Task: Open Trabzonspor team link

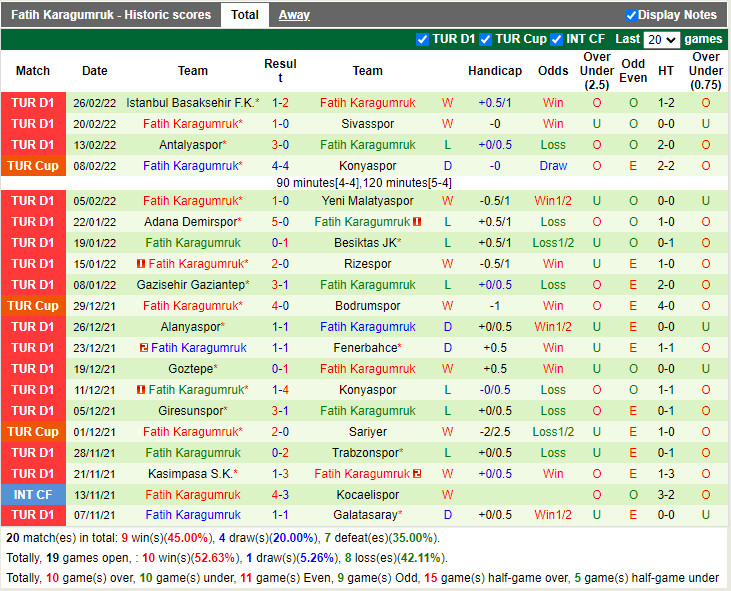Action: coord(365,453)
